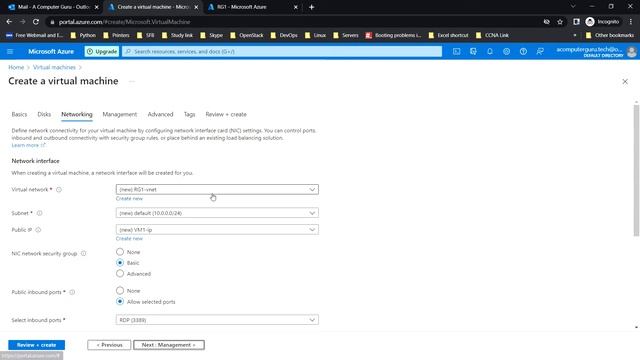Viewport: 640px width, 360px height.
Task: Open the Booting problems bookmark
Action: (393, 35)
